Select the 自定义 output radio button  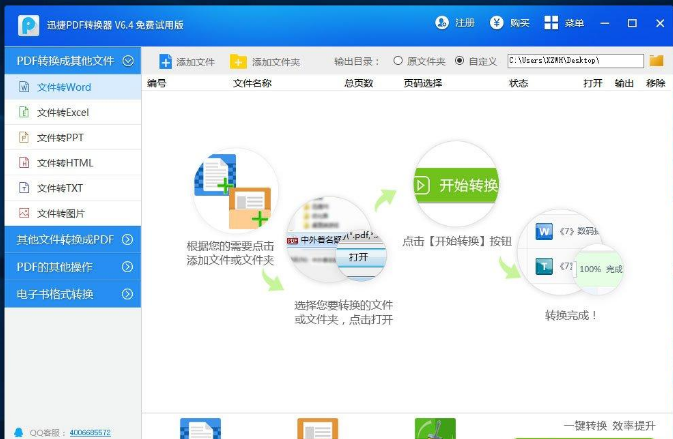pos(459,61)
